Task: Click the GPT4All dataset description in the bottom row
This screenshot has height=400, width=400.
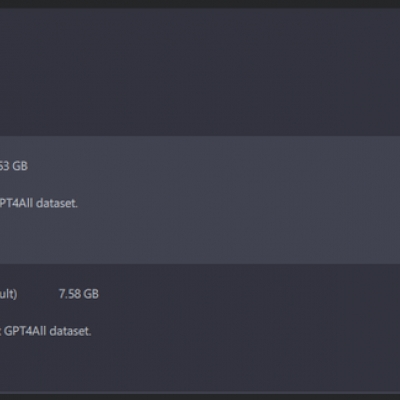Action: click(46, 331)
